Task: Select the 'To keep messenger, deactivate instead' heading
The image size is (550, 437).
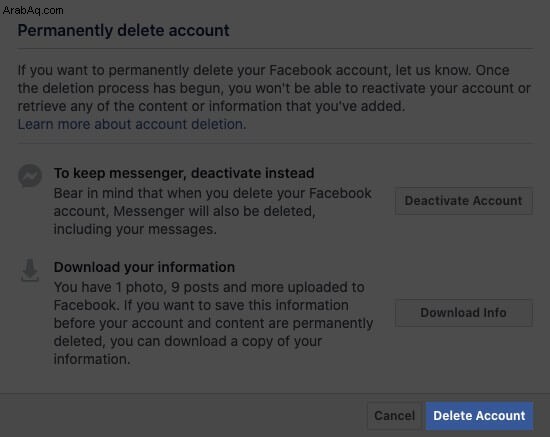Action: tap(184, 173)
